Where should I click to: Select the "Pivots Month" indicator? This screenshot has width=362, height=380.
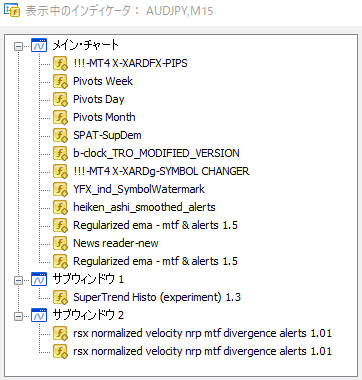coord(104,117)
